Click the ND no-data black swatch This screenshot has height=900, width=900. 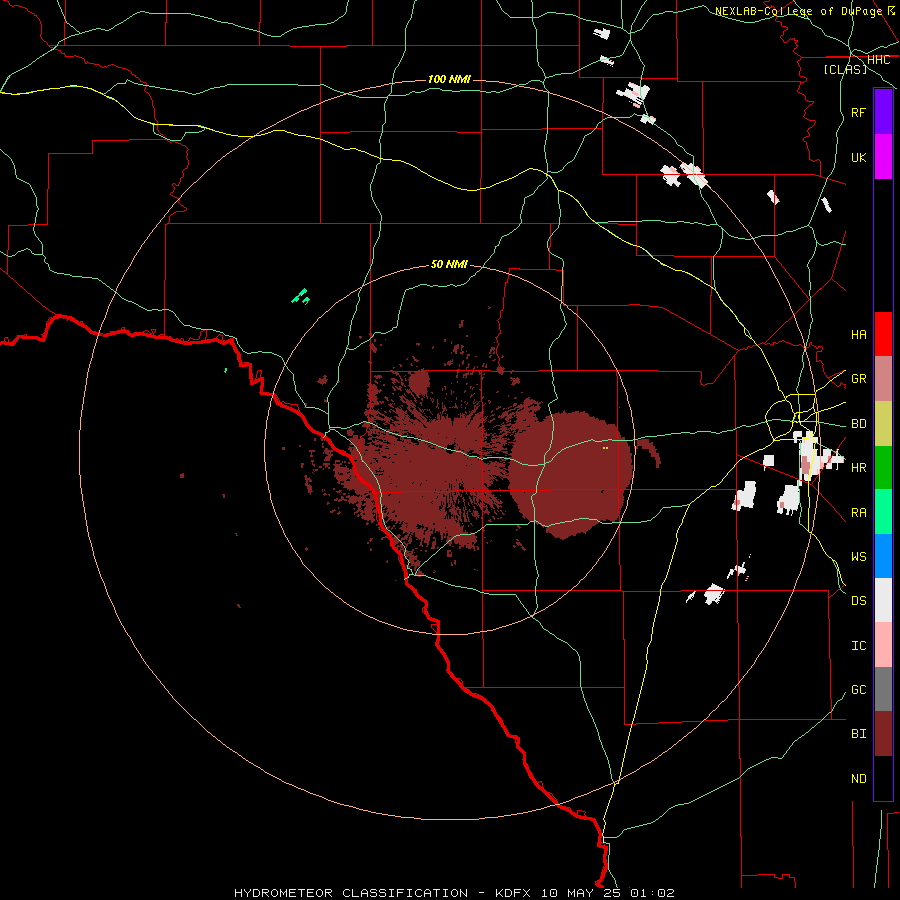[883, 778]
